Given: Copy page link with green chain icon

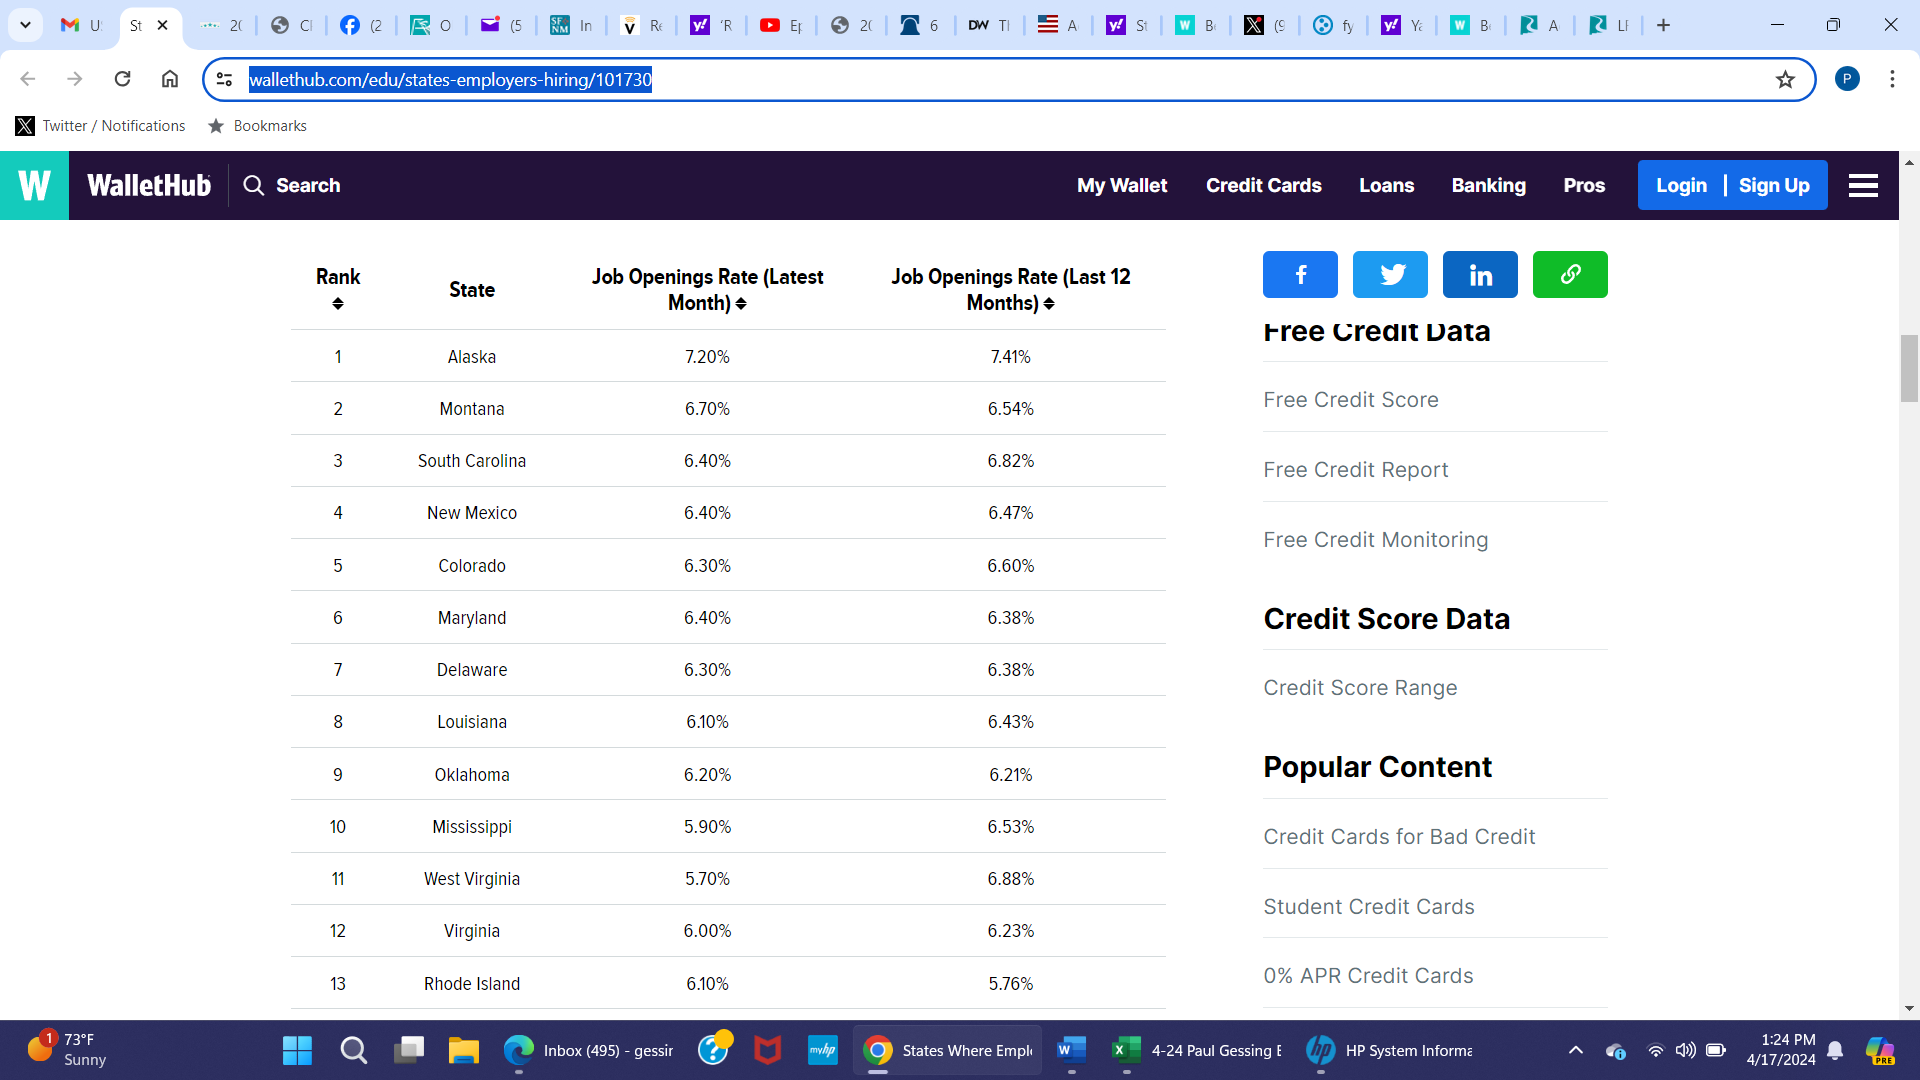Looking at the screenshot, I should point(1570,274).
